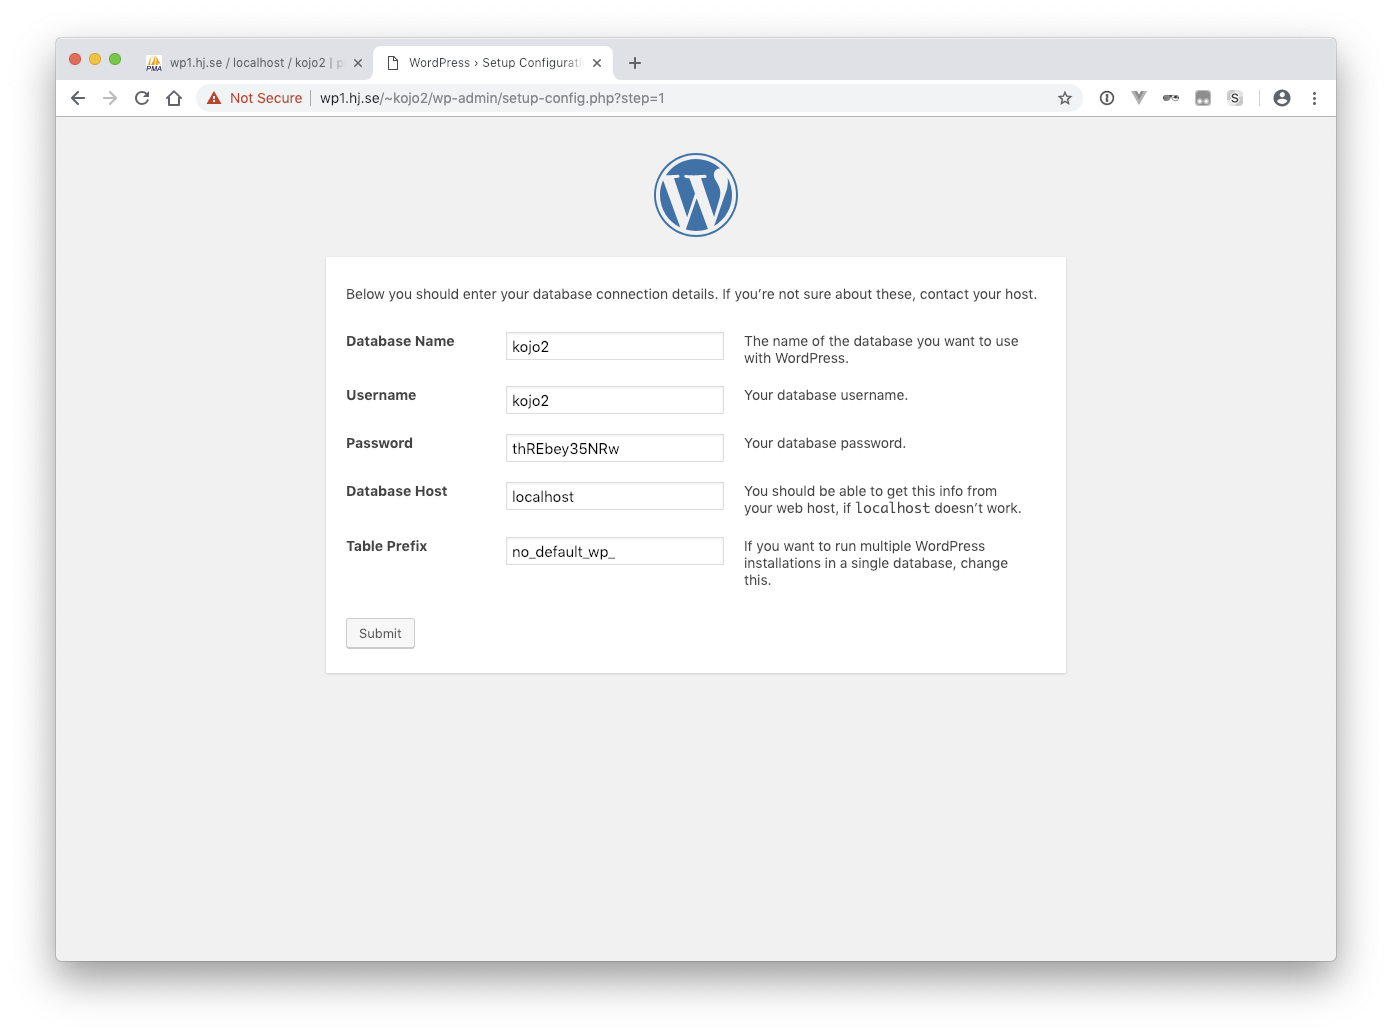The width and height of the screenshot is (1392, 1035).
Task: Focus the Database Name field
Action: (615, 346)
